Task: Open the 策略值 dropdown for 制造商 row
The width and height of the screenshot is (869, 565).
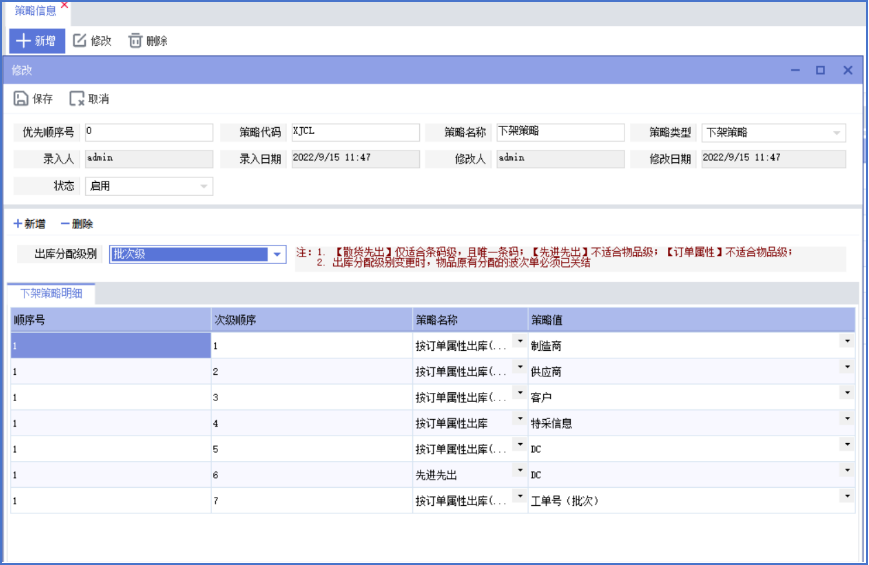Action: click(847, 341)
